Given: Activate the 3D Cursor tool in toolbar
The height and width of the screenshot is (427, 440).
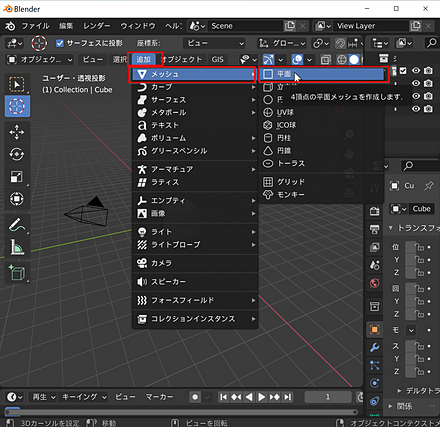Looking at the screenshot, I should (x=17, y=106).
